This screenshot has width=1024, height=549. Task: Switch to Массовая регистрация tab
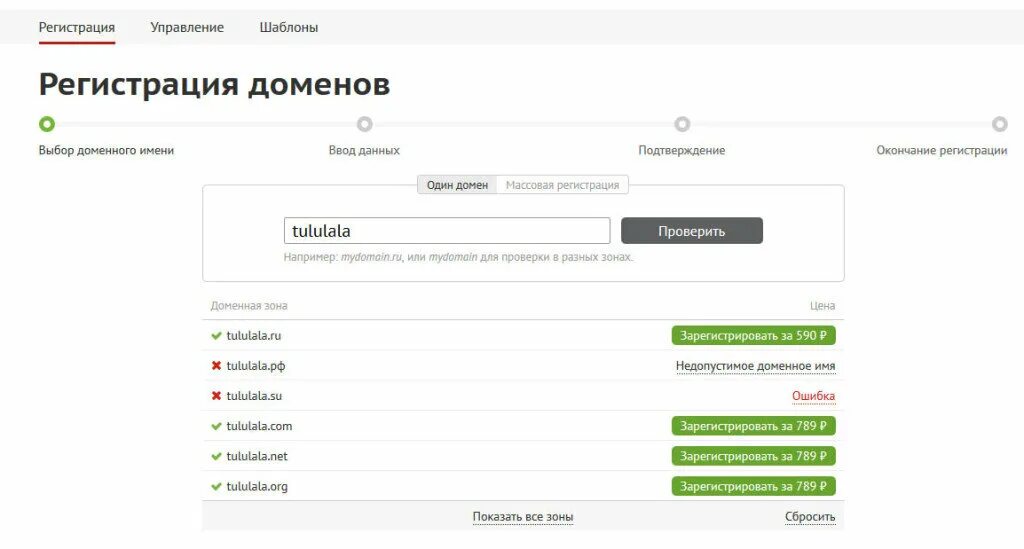562,185
